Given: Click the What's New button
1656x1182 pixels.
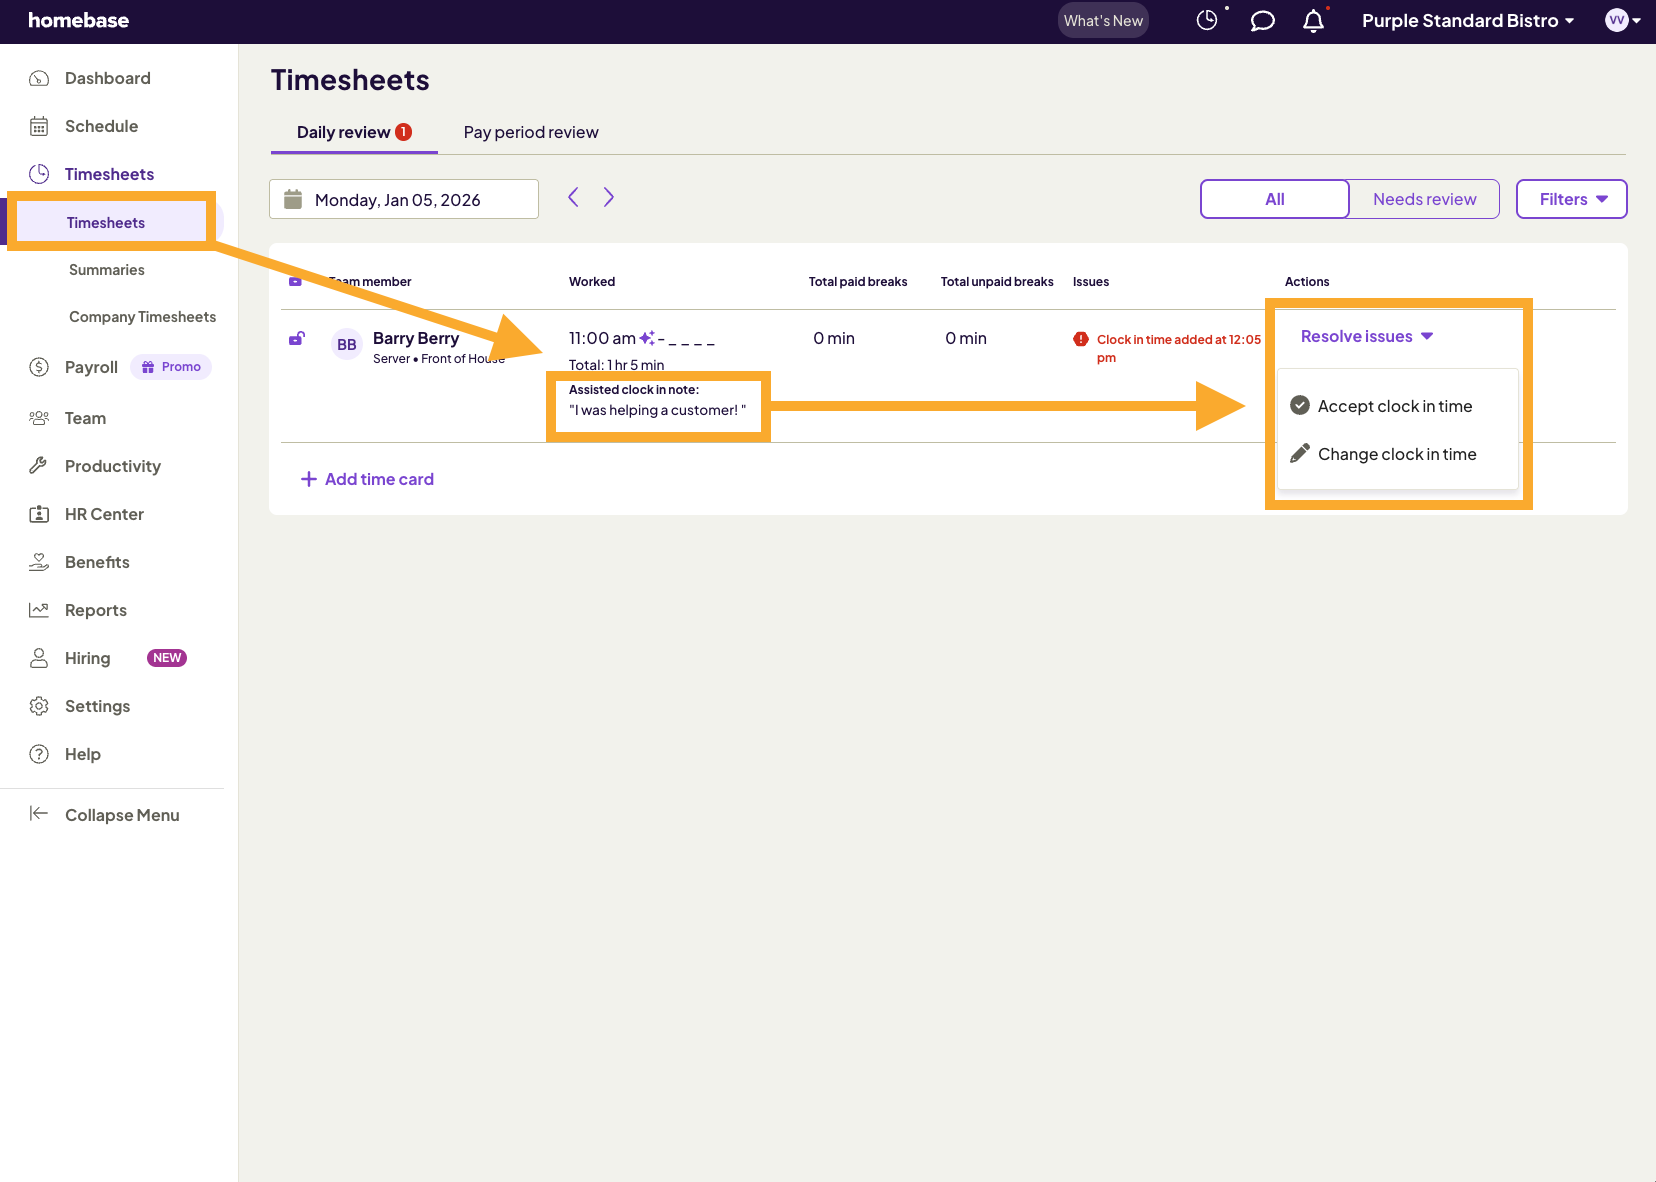Looking at the screenshot, I should (x=1103, y=20).
